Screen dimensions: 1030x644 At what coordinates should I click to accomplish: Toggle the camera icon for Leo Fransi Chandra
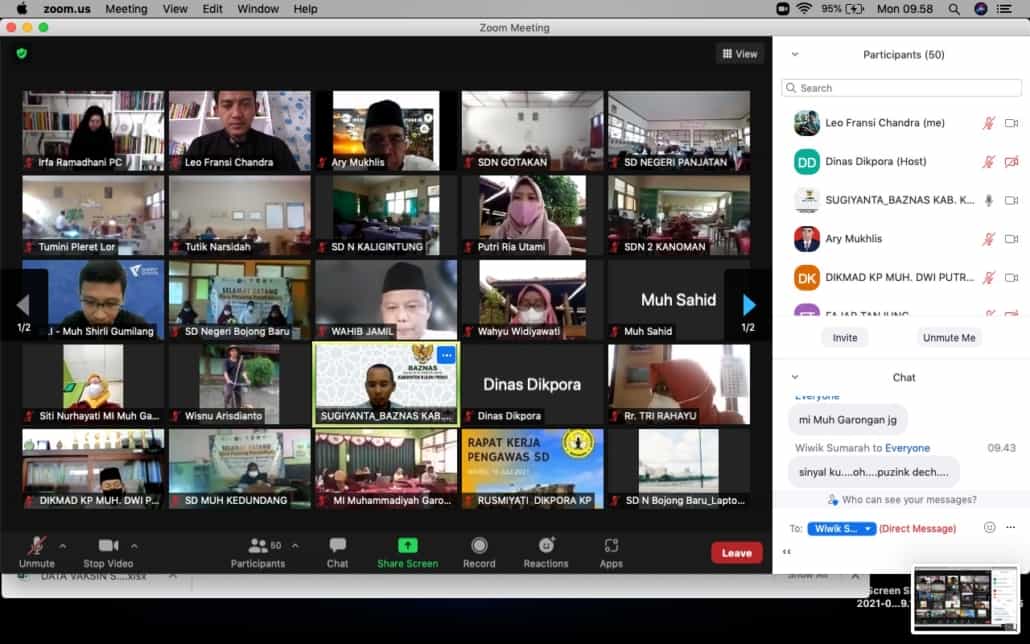coord(1012,123)
